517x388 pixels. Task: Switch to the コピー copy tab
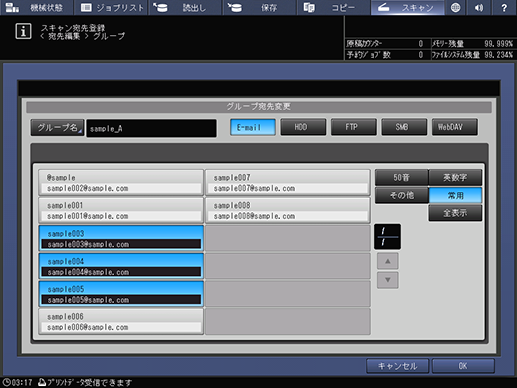pos(334,7)
